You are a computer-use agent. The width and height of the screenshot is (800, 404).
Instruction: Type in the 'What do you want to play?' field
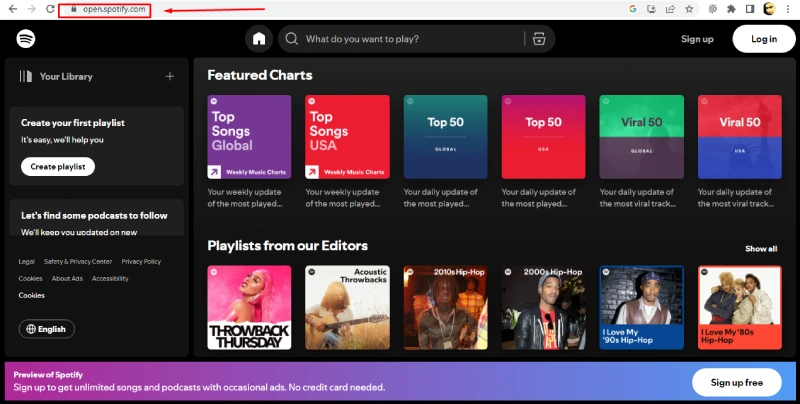pyautogui.click(x=410, y=39)
